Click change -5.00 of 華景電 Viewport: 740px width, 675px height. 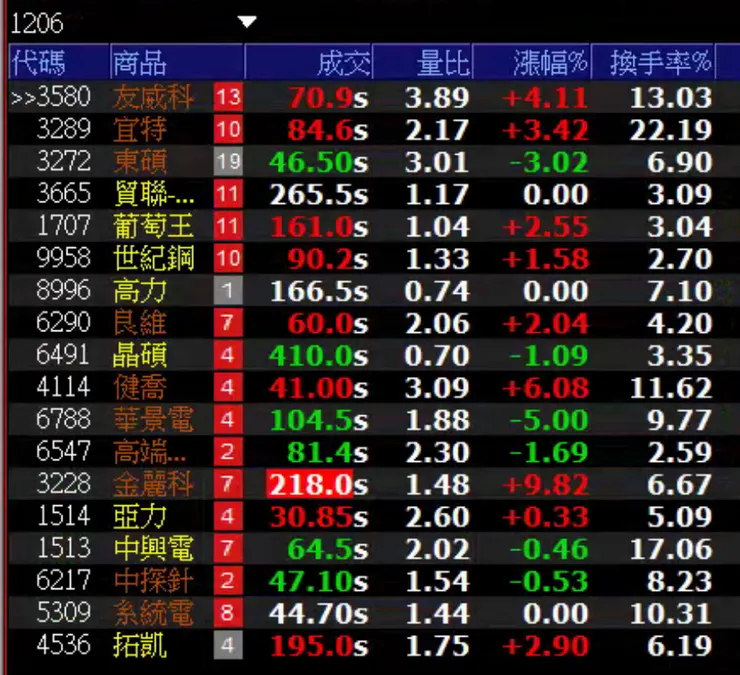[549, 420]
